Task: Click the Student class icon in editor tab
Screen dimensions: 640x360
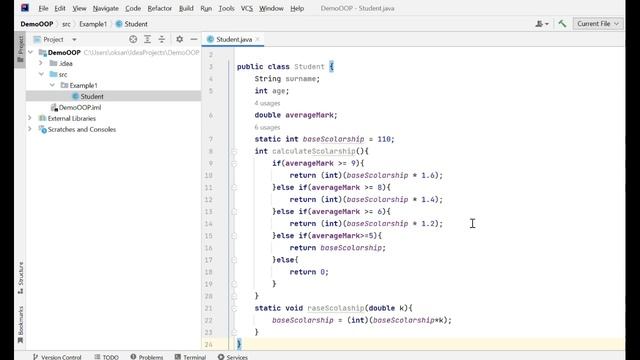Action: pos(210,39)
